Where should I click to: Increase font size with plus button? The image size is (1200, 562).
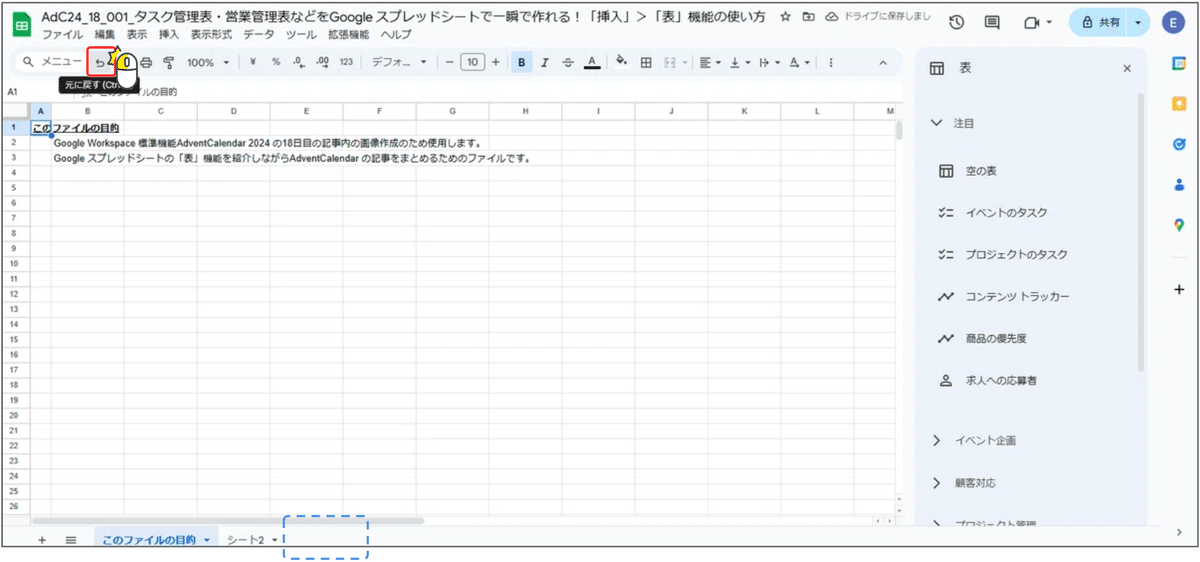coord(495,62)
